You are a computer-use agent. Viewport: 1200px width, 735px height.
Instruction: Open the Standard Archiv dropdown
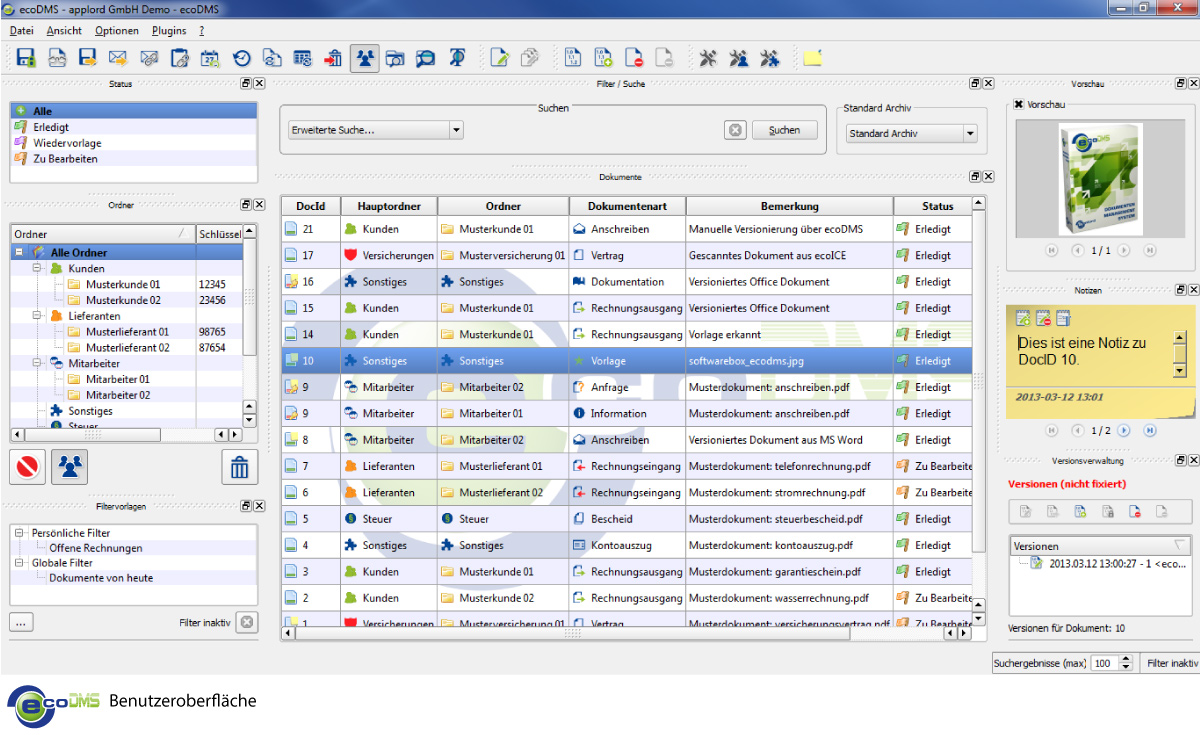click(x=969, y=133)
